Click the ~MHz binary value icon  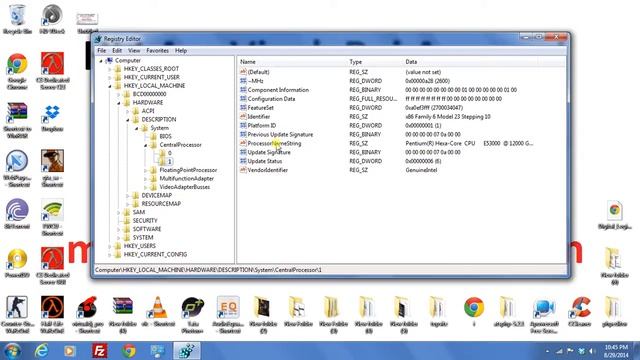point(243,81)
